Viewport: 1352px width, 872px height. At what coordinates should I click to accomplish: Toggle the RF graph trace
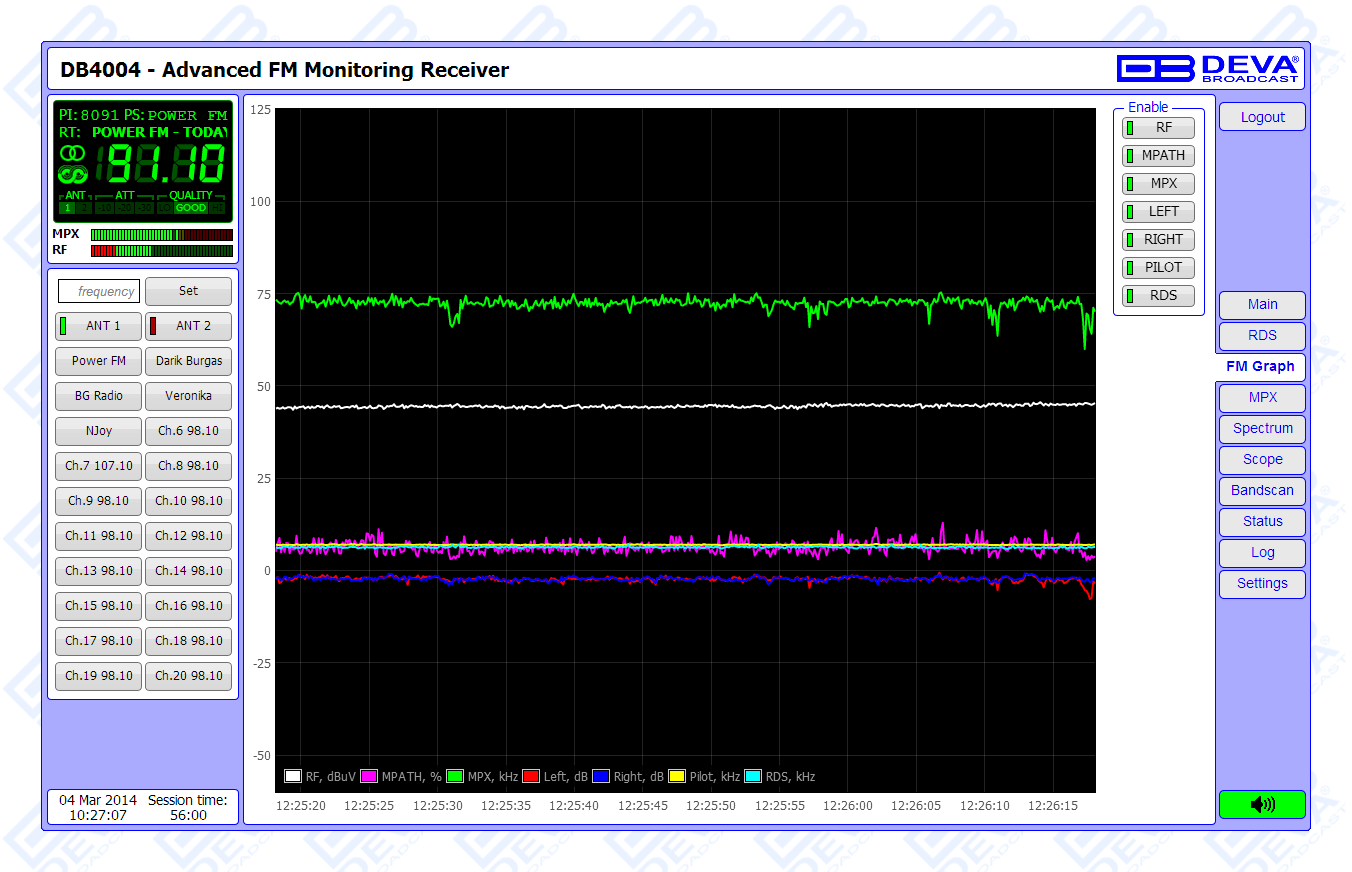point(1158,128)
